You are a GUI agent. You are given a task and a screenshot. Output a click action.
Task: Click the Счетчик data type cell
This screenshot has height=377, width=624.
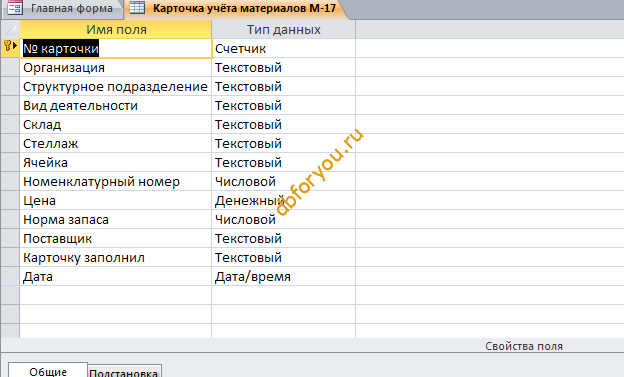283,49
